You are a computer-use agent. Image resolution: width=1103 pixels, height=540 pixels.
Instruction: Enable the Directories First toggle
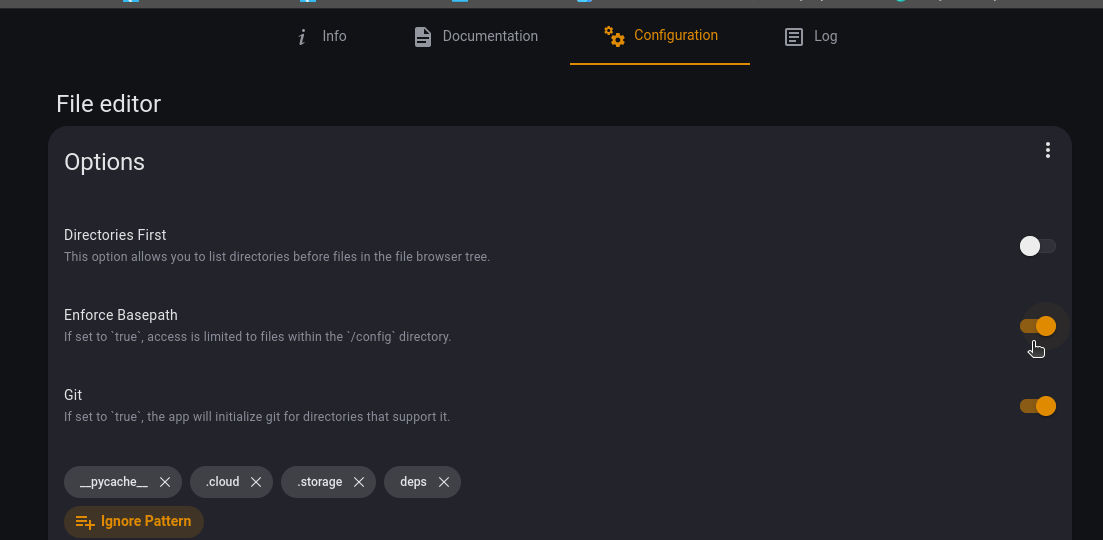[x=1038, y=246]
